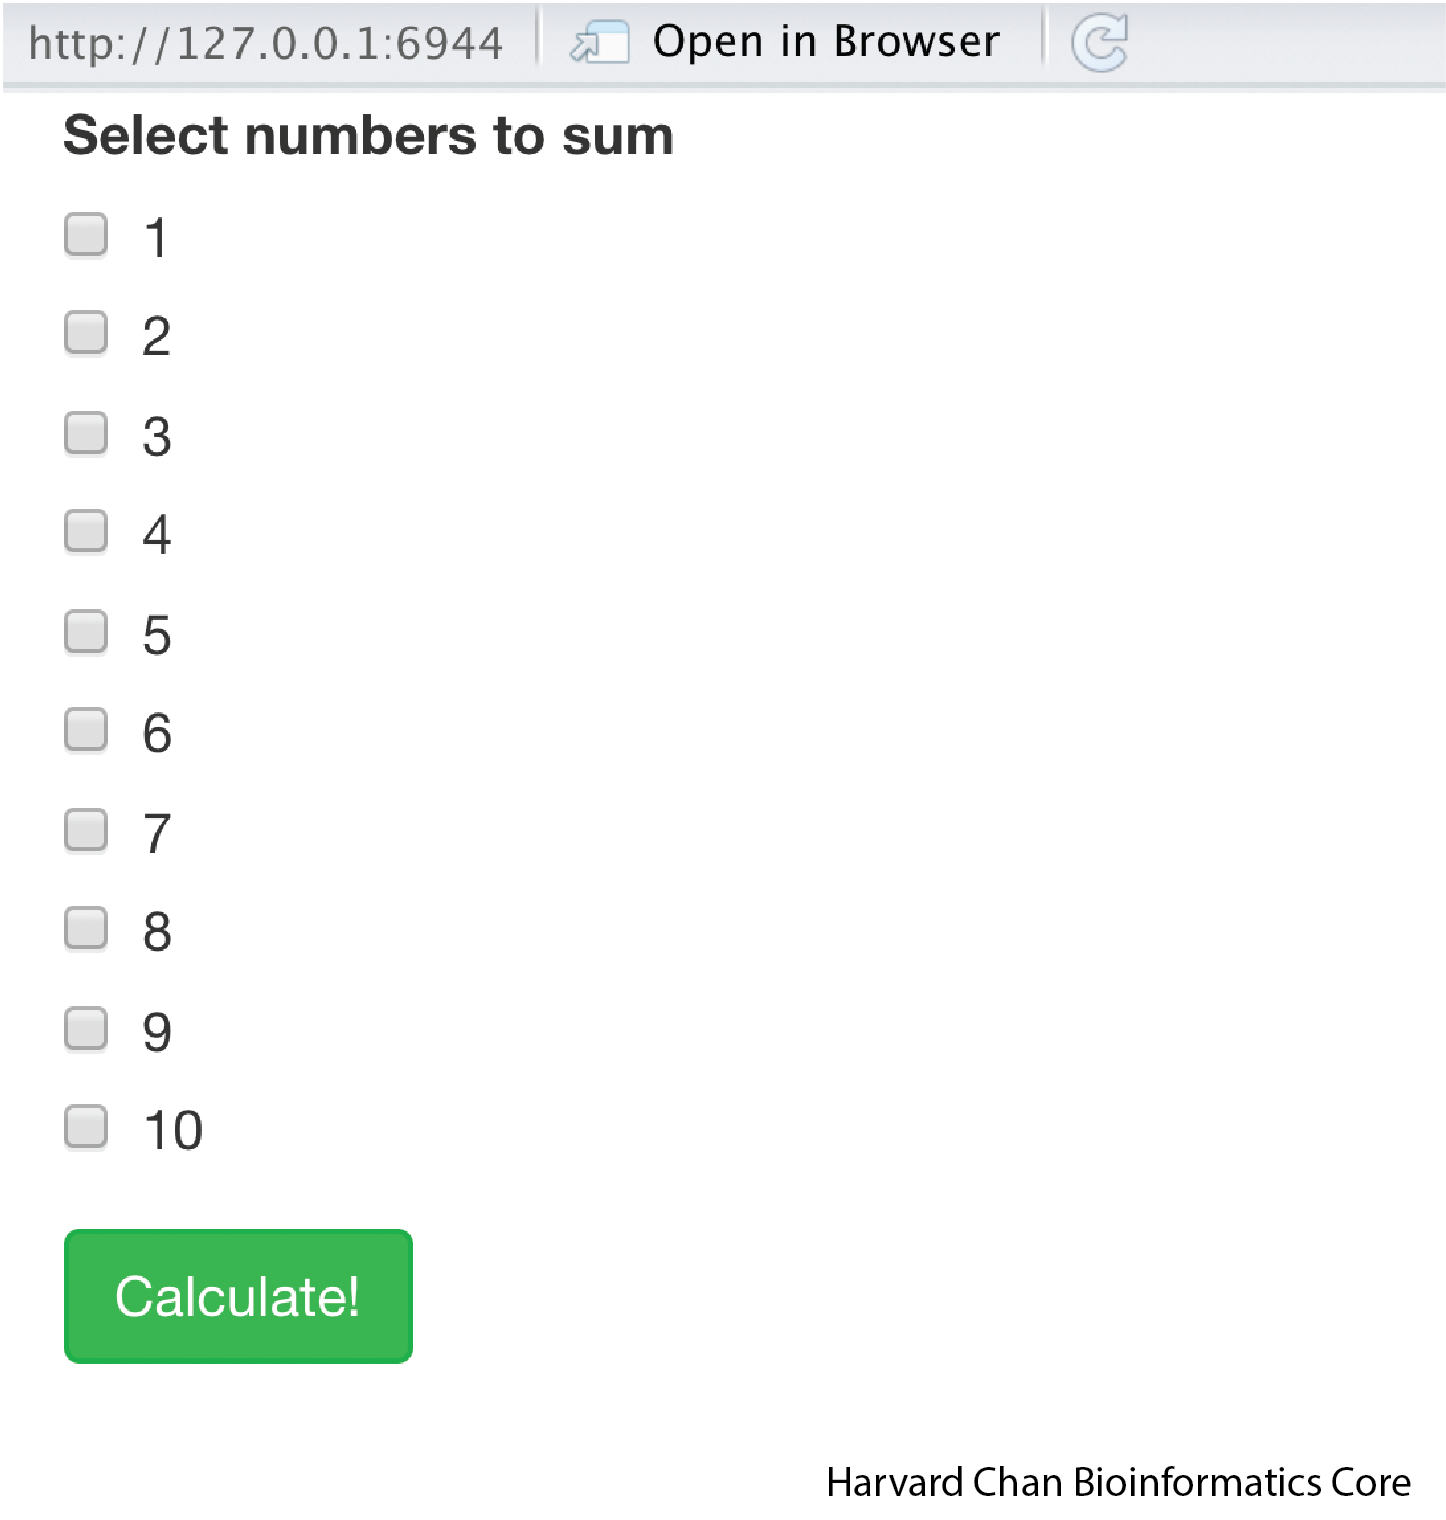The height and width of the screenshot is (1520, 1446).
Task: Select the checkbox for 9
Action: [86, 1028]
